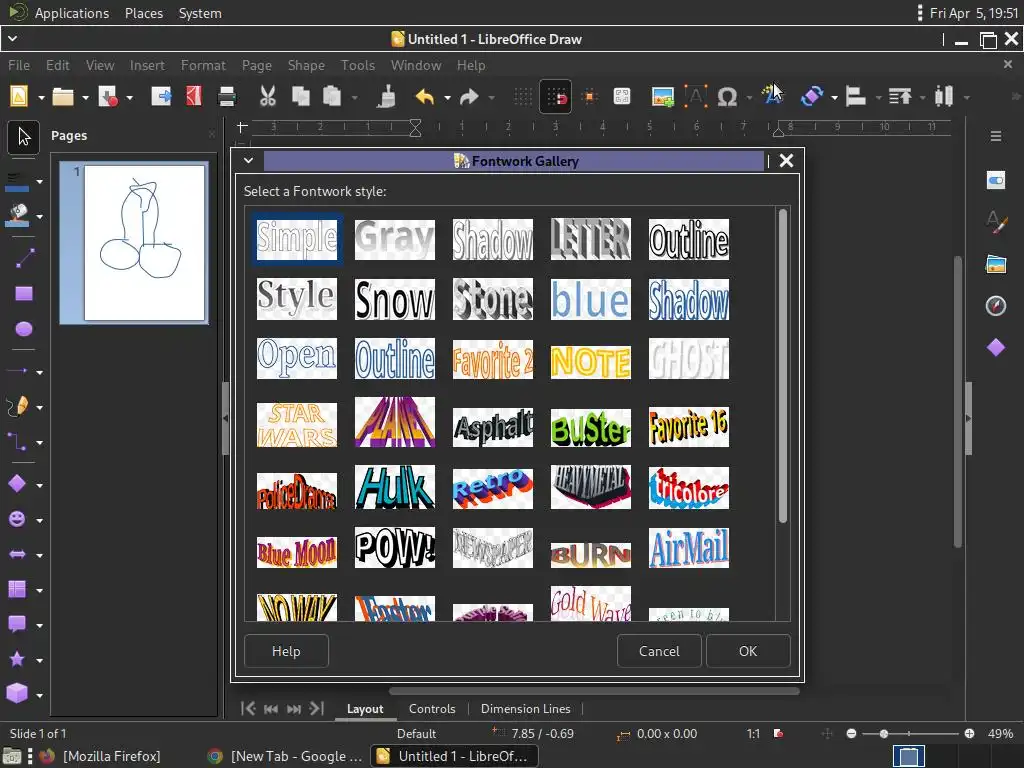
Task: Click the Insert Text Box icon
Action: click(696, 97)
